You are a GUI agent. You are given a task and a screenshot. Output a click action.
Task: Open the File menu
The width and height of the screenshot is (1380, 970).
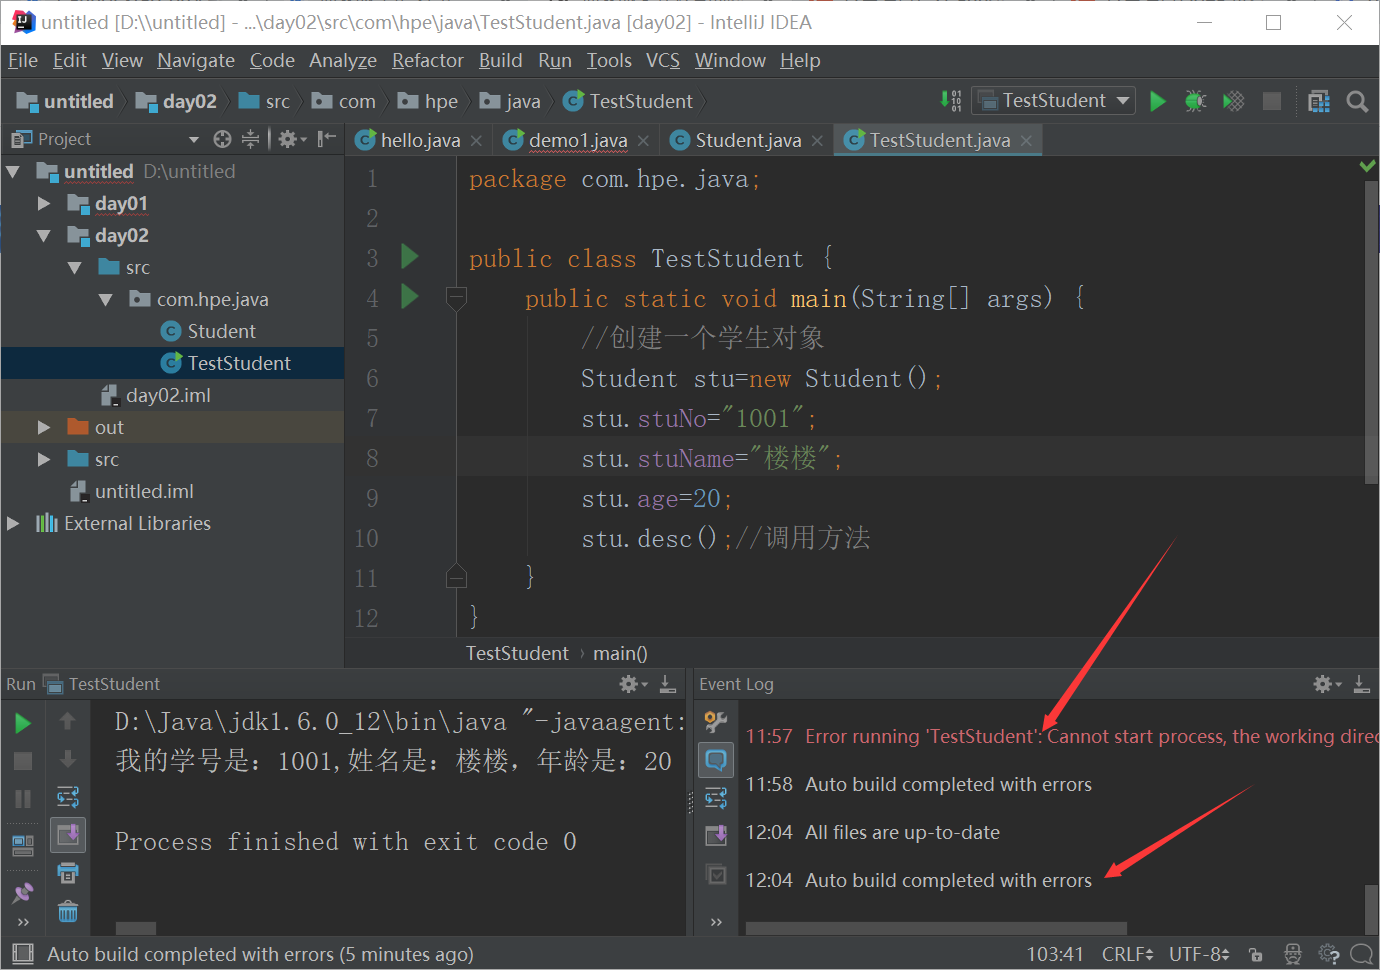click(23, 60)
